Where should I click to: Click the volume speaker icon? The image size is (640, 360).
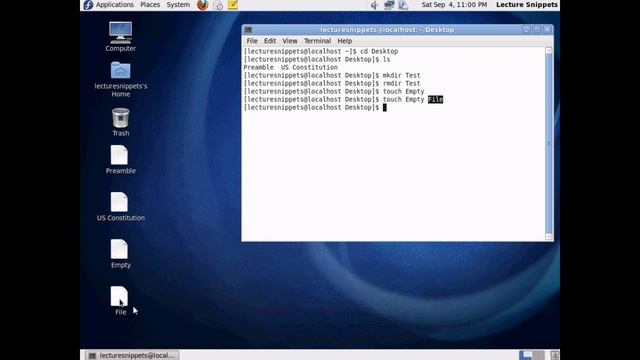(x=374, y=5)
